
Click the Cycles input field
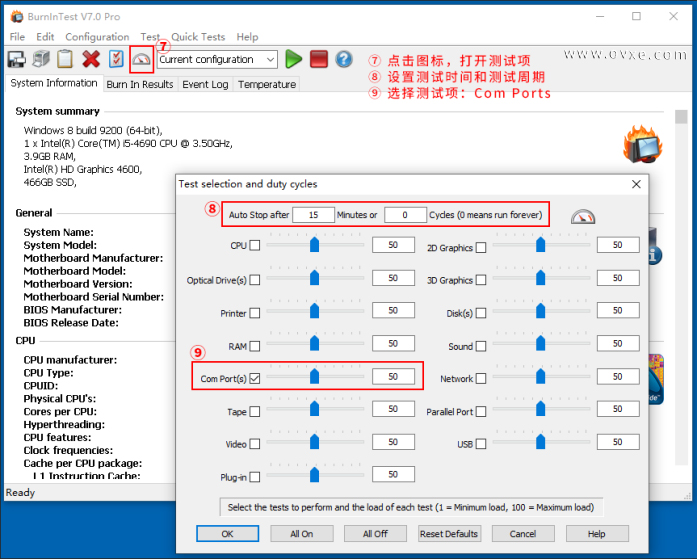pos(405,215)
